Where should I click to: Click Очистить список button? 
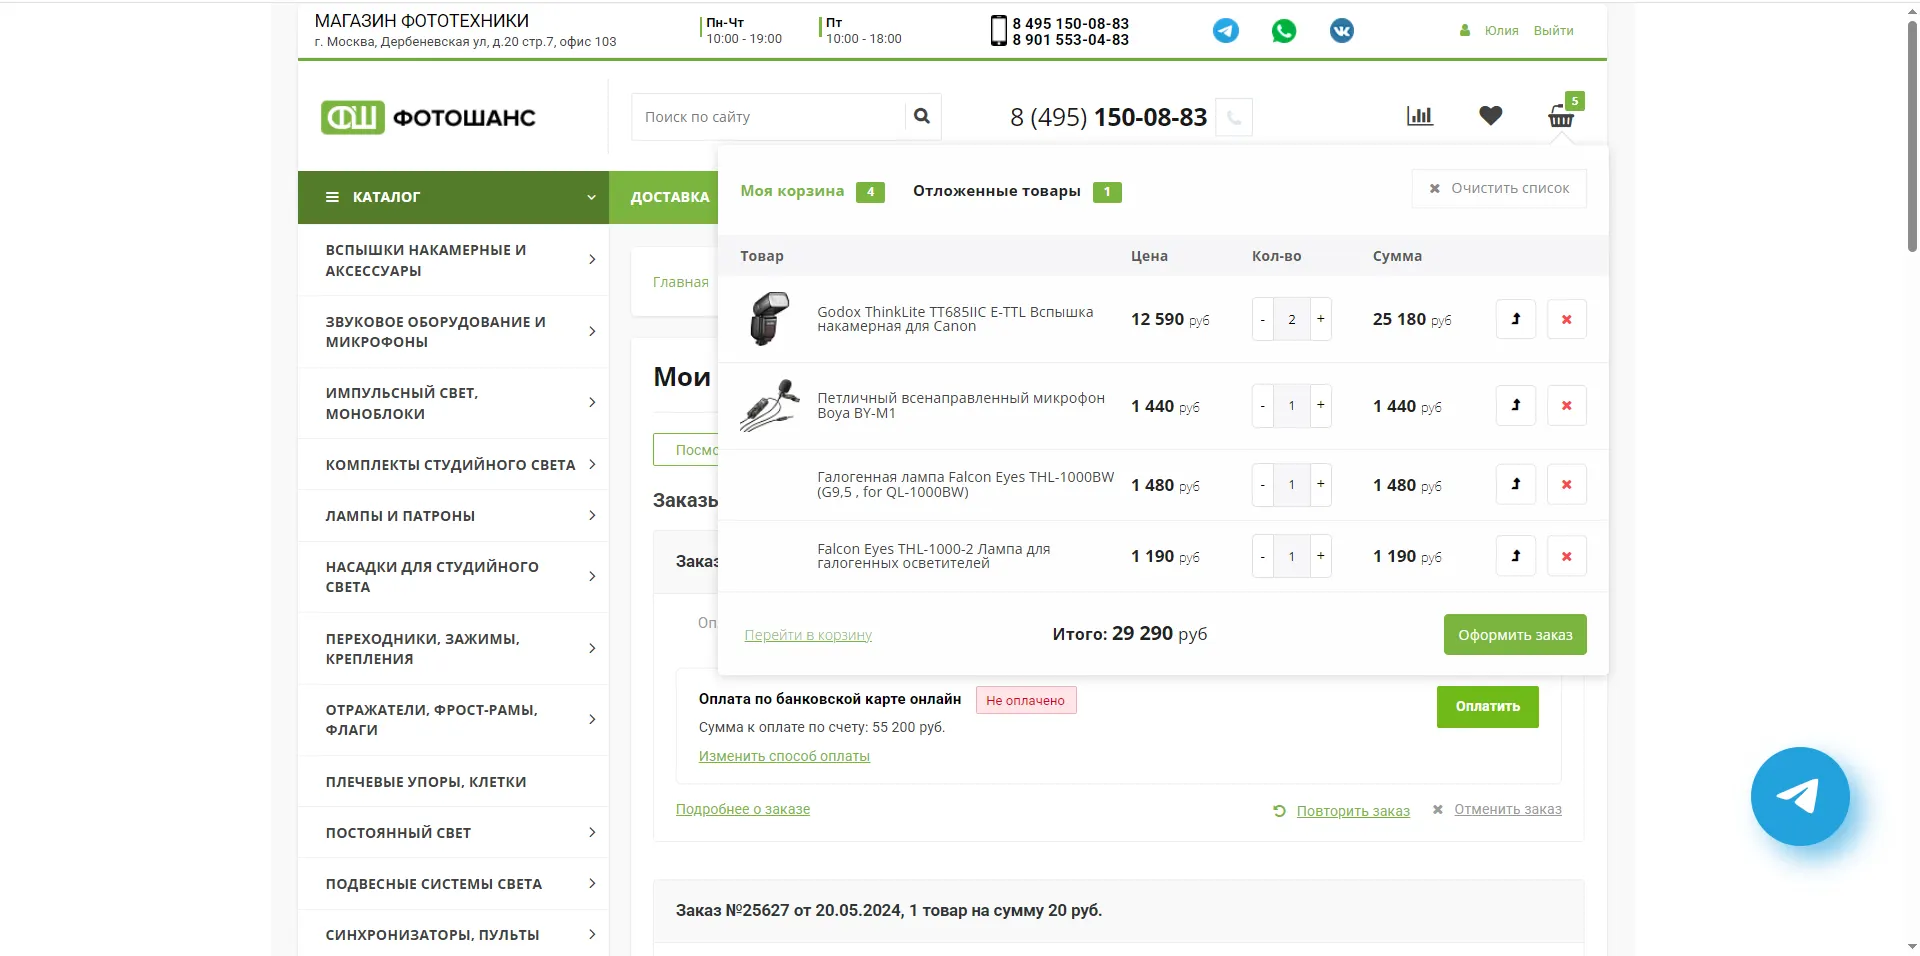click(1499, 188)
